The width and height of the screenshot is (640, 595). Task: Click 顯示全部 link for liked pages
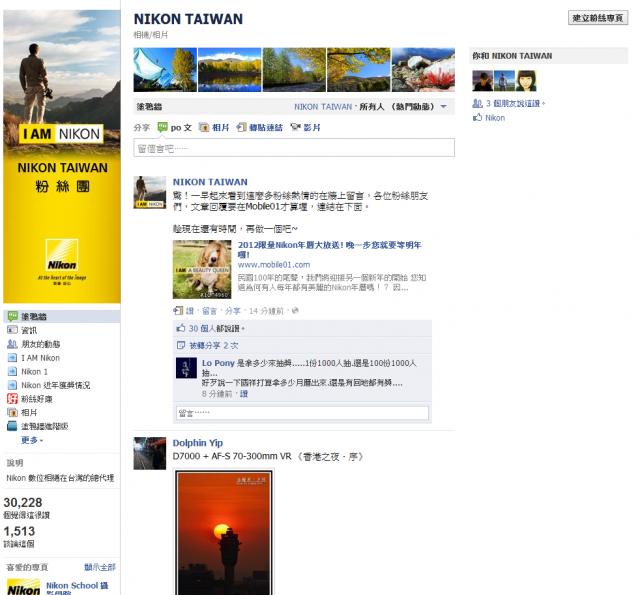pos(100,567)
